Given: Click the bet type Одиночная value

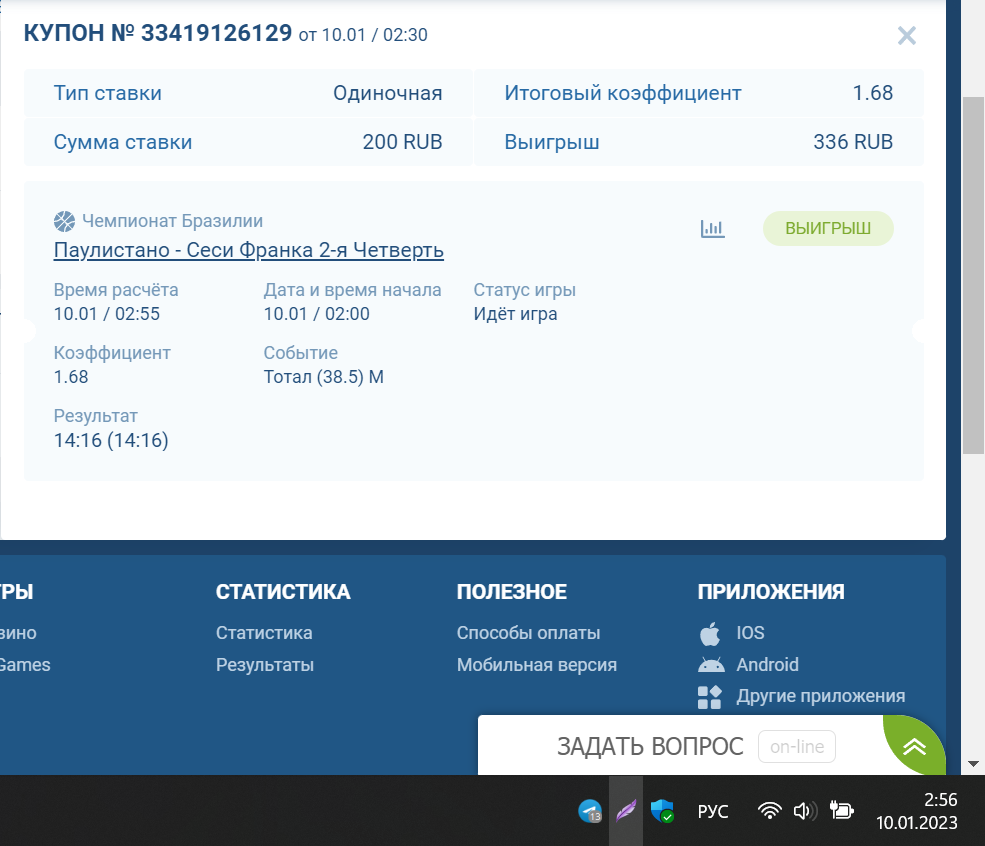Looking at the screenshot, I should [x=388, y=93].
